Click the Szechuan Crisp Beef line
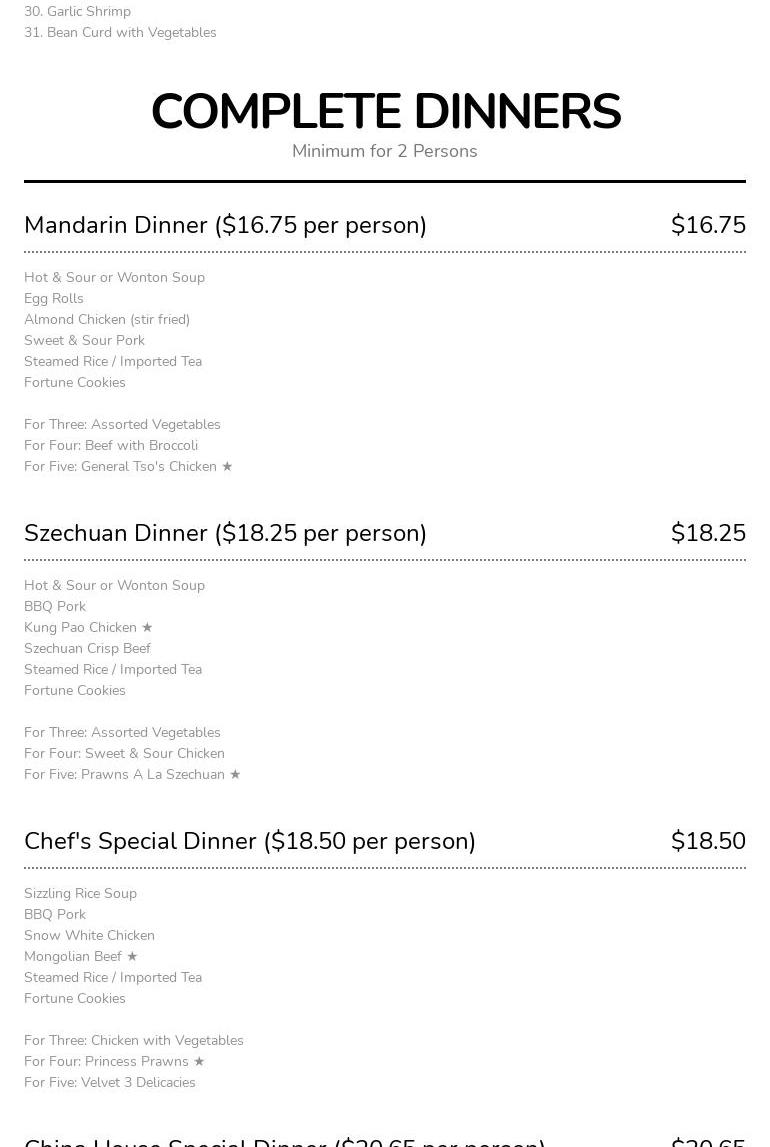Screen dimensions: 770x1147 [87, 649]
